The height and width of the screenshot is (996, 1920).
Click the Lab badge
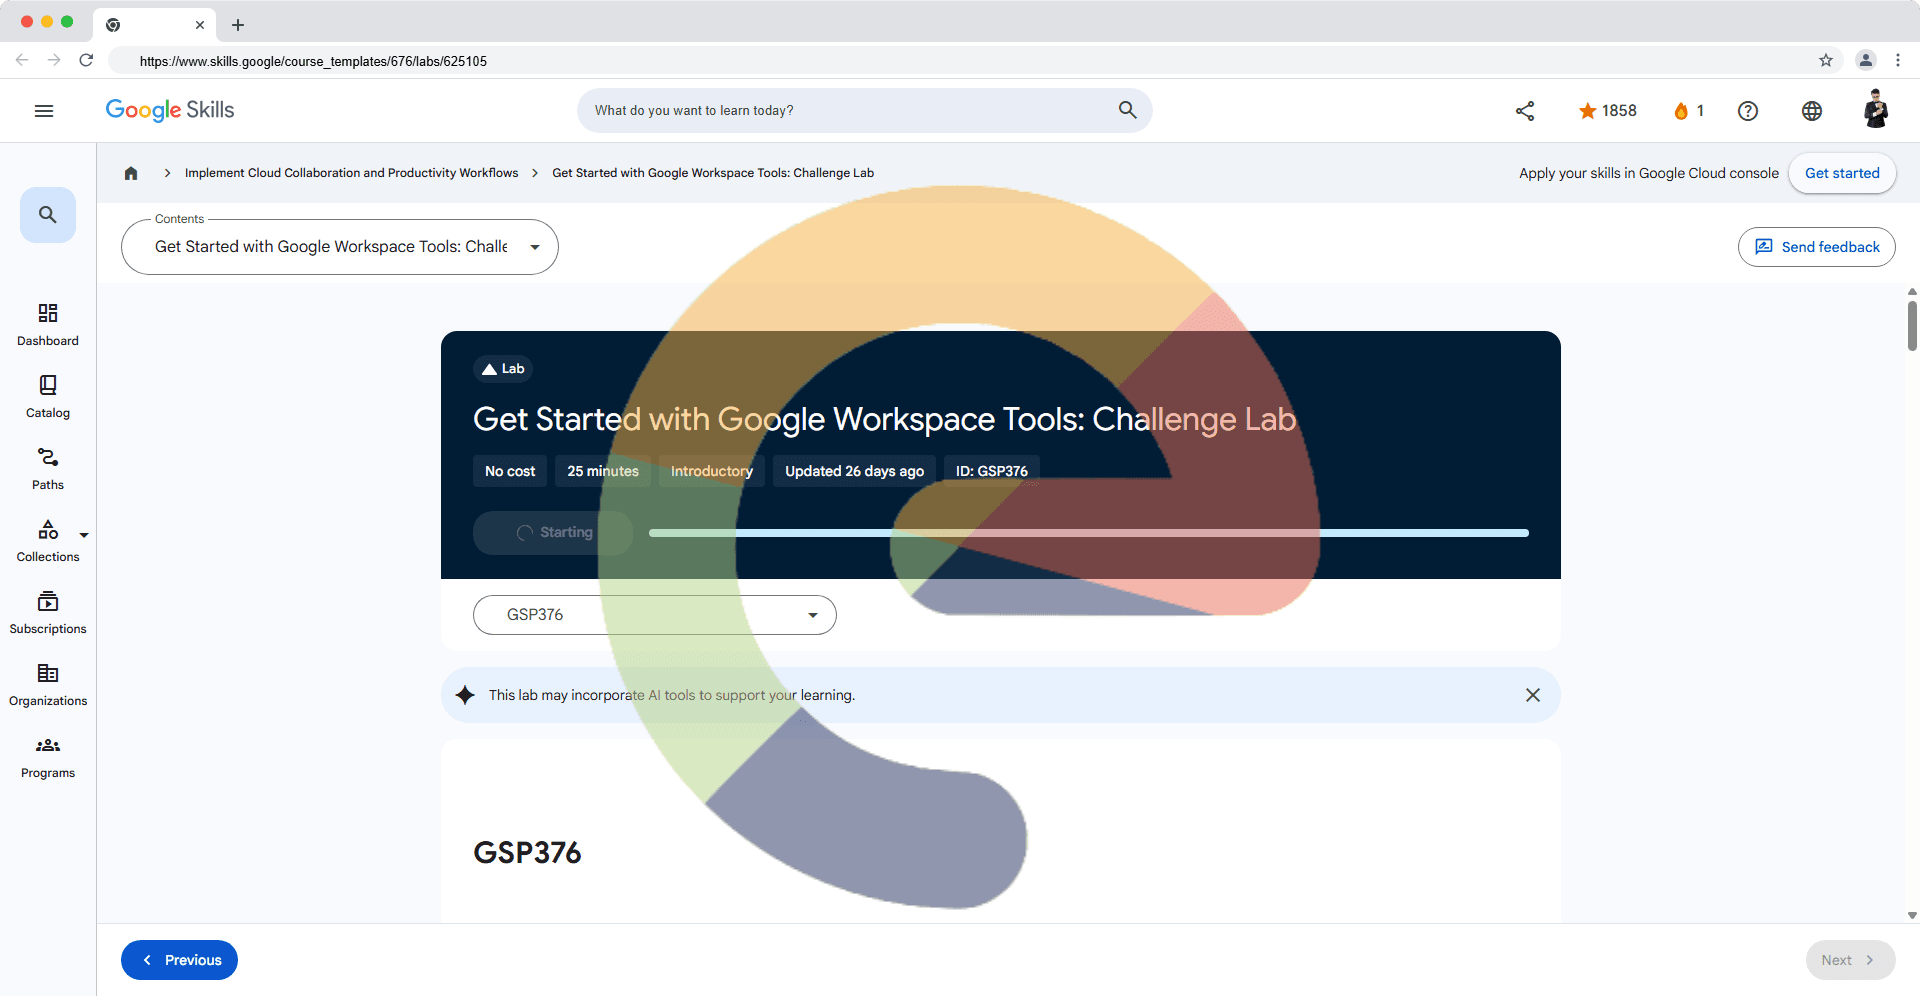[503, 369]
